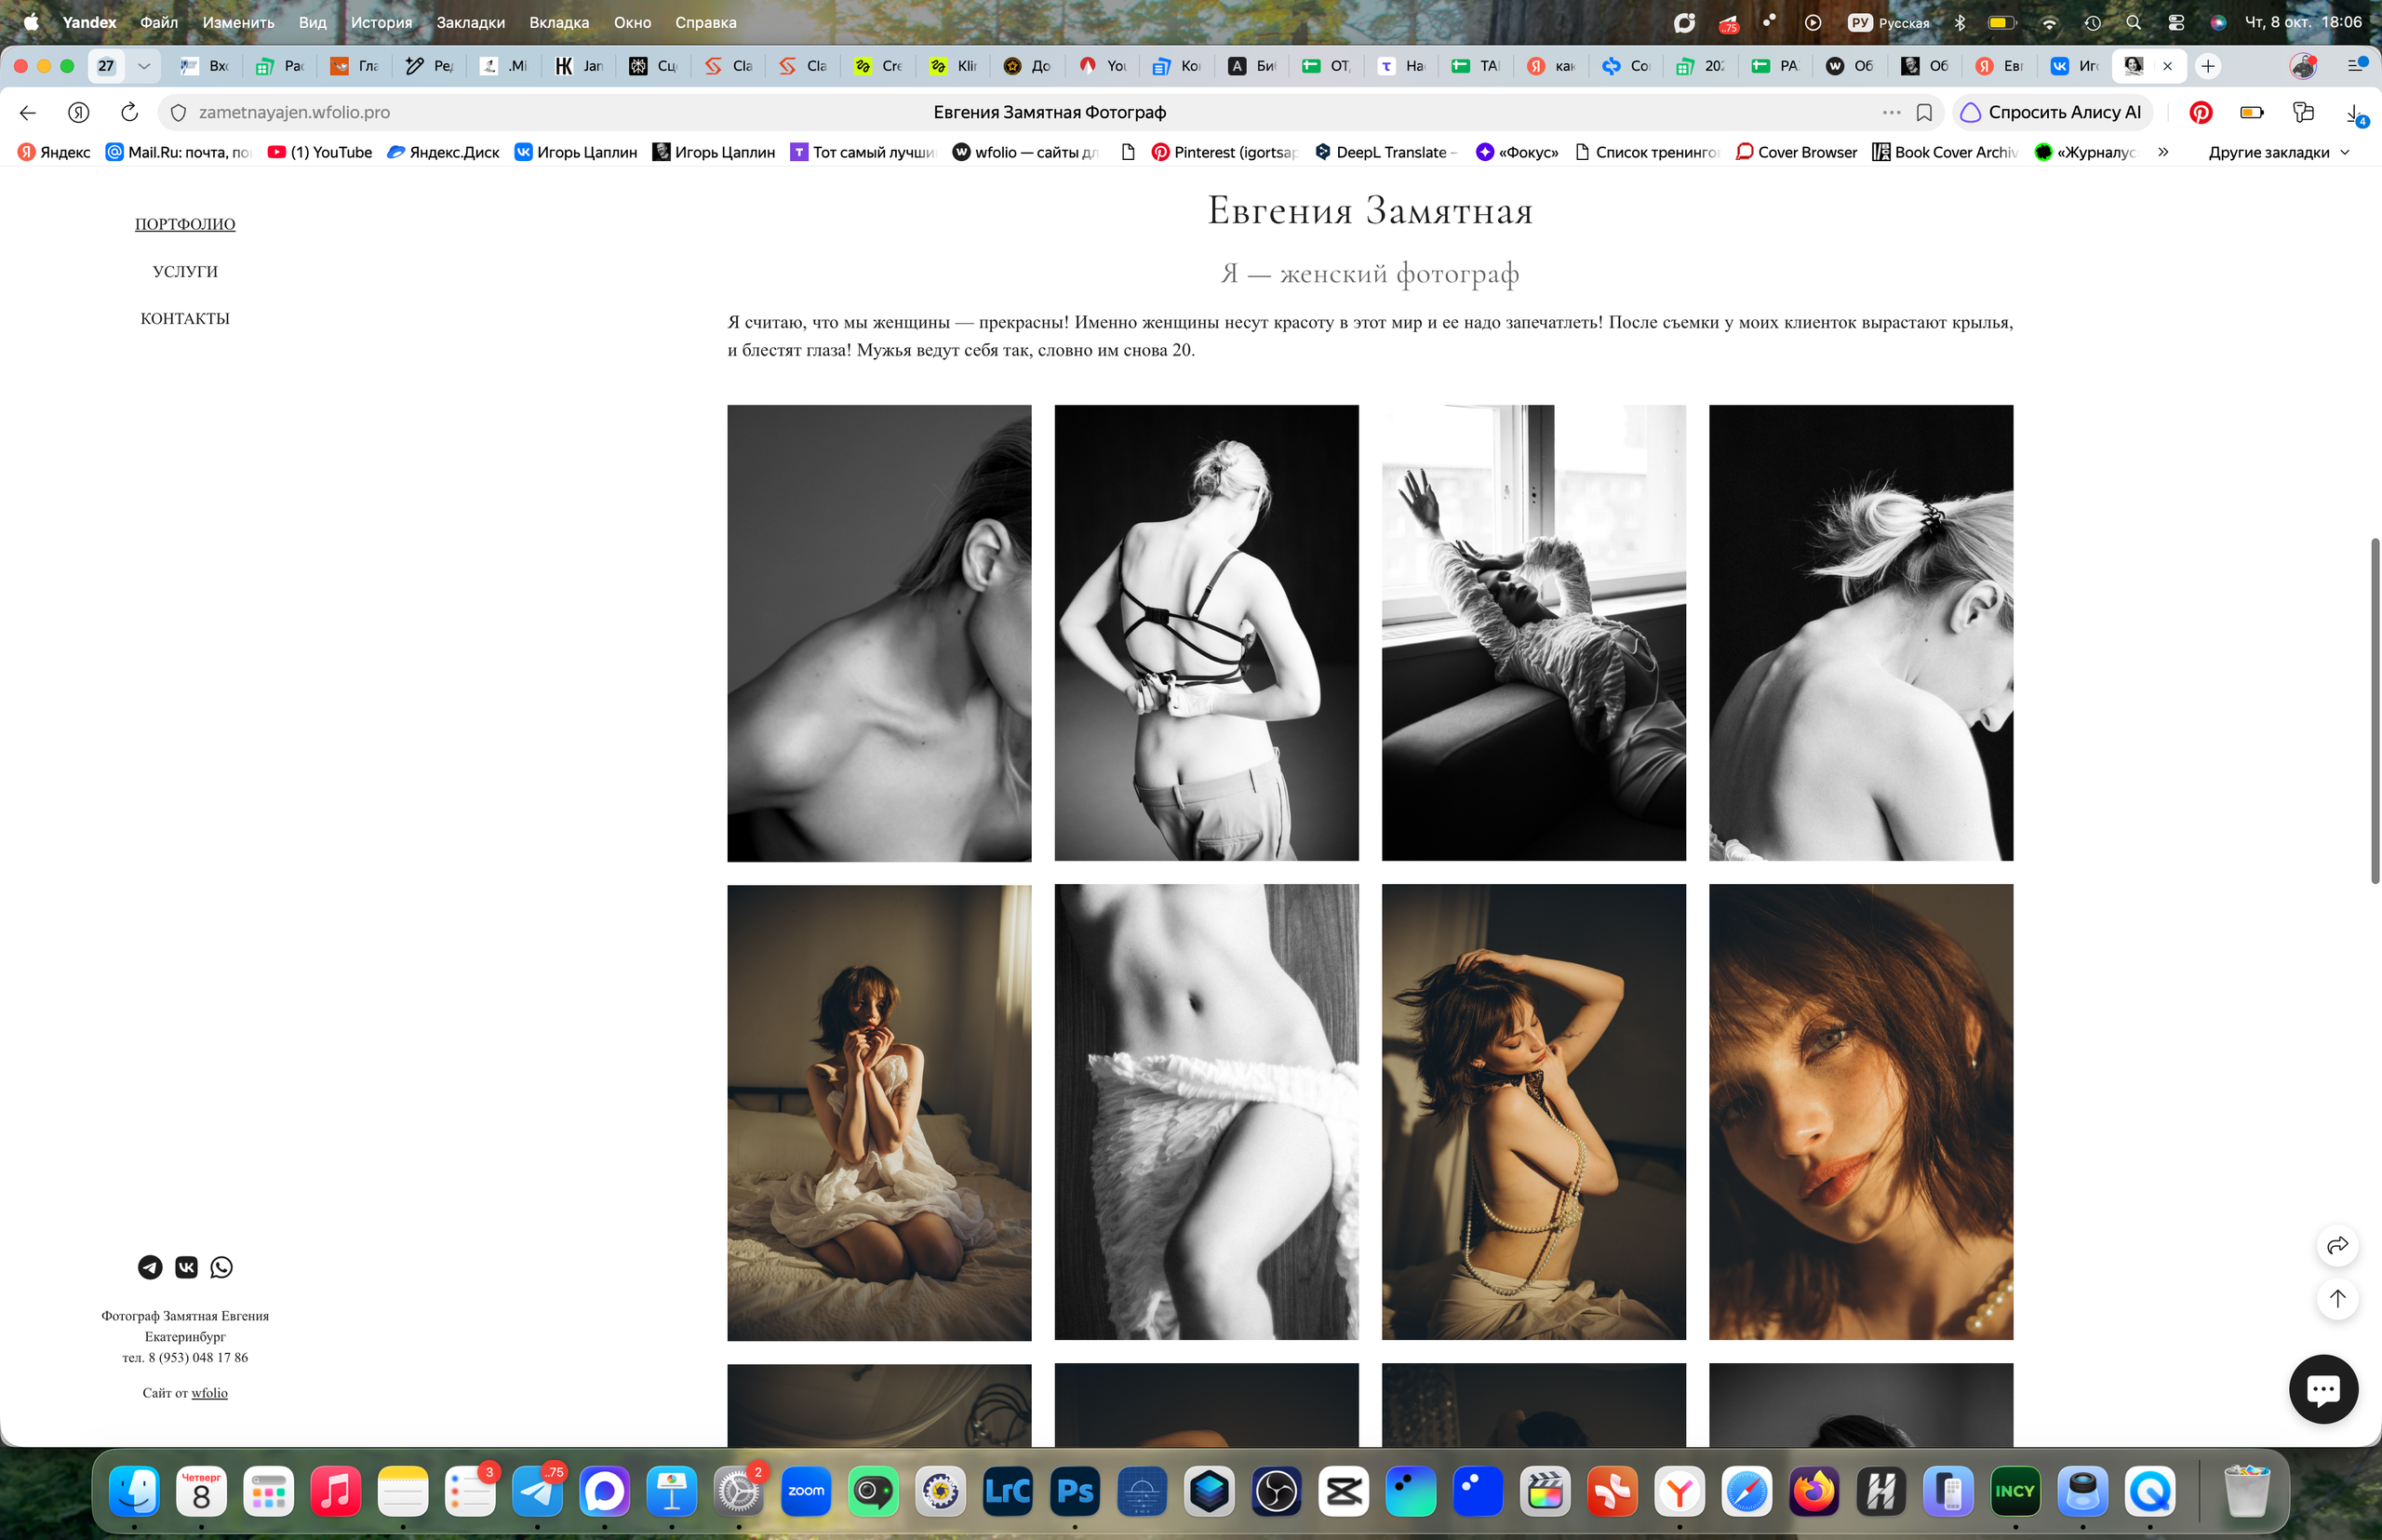Click the Спросить Алису AI button
Screen dimensions: 2382x1540
pyautogui.click(x=2051, y=112)
